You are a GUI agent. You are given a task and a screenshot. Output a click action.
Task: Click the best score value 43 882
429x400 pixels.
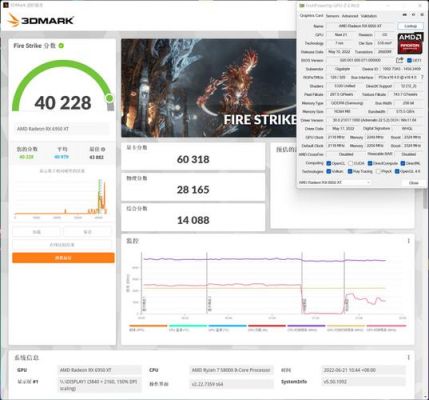[x=96, y=157]
